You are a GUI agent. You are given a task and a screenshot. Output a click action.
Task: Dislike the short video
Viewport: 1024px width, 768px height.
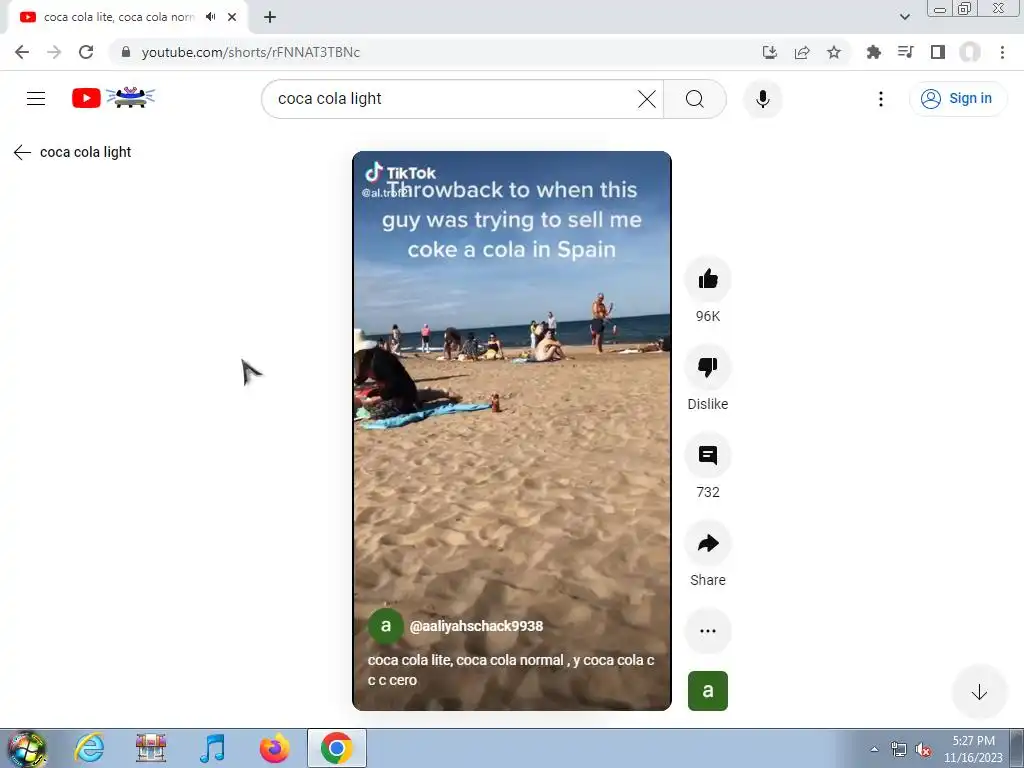708,367
